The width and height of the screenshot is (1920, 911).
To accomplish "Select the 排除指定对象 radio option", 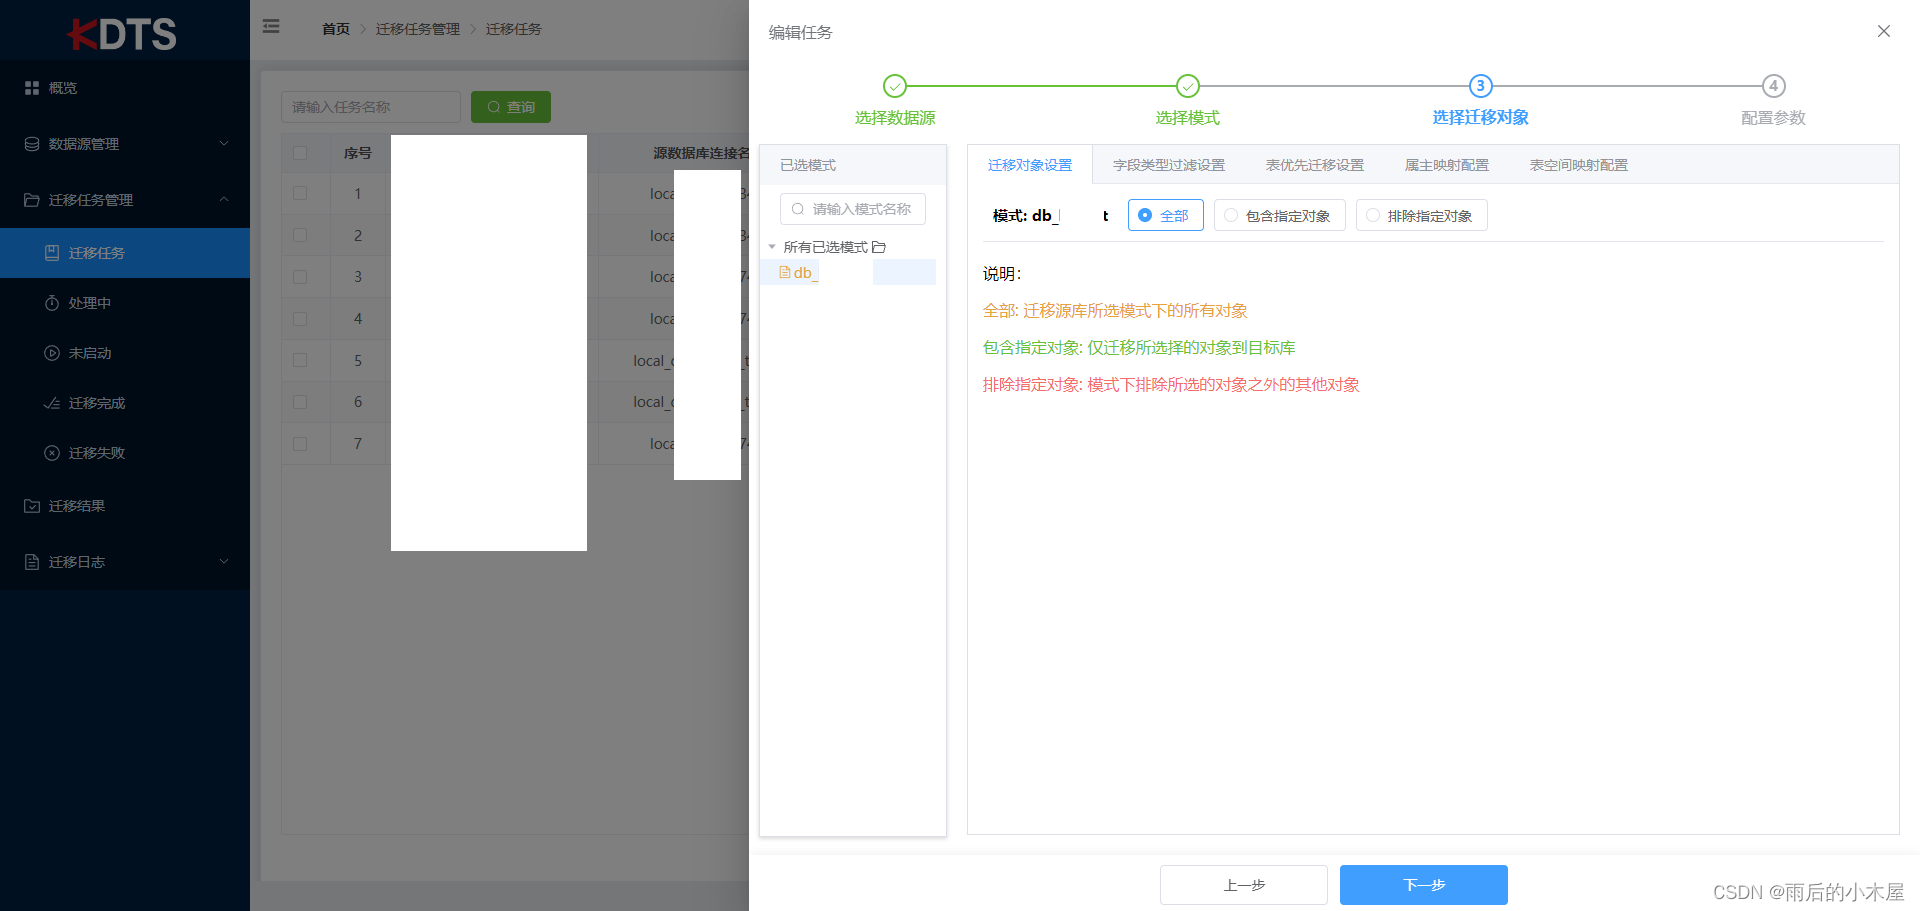I will point(1422,215).
